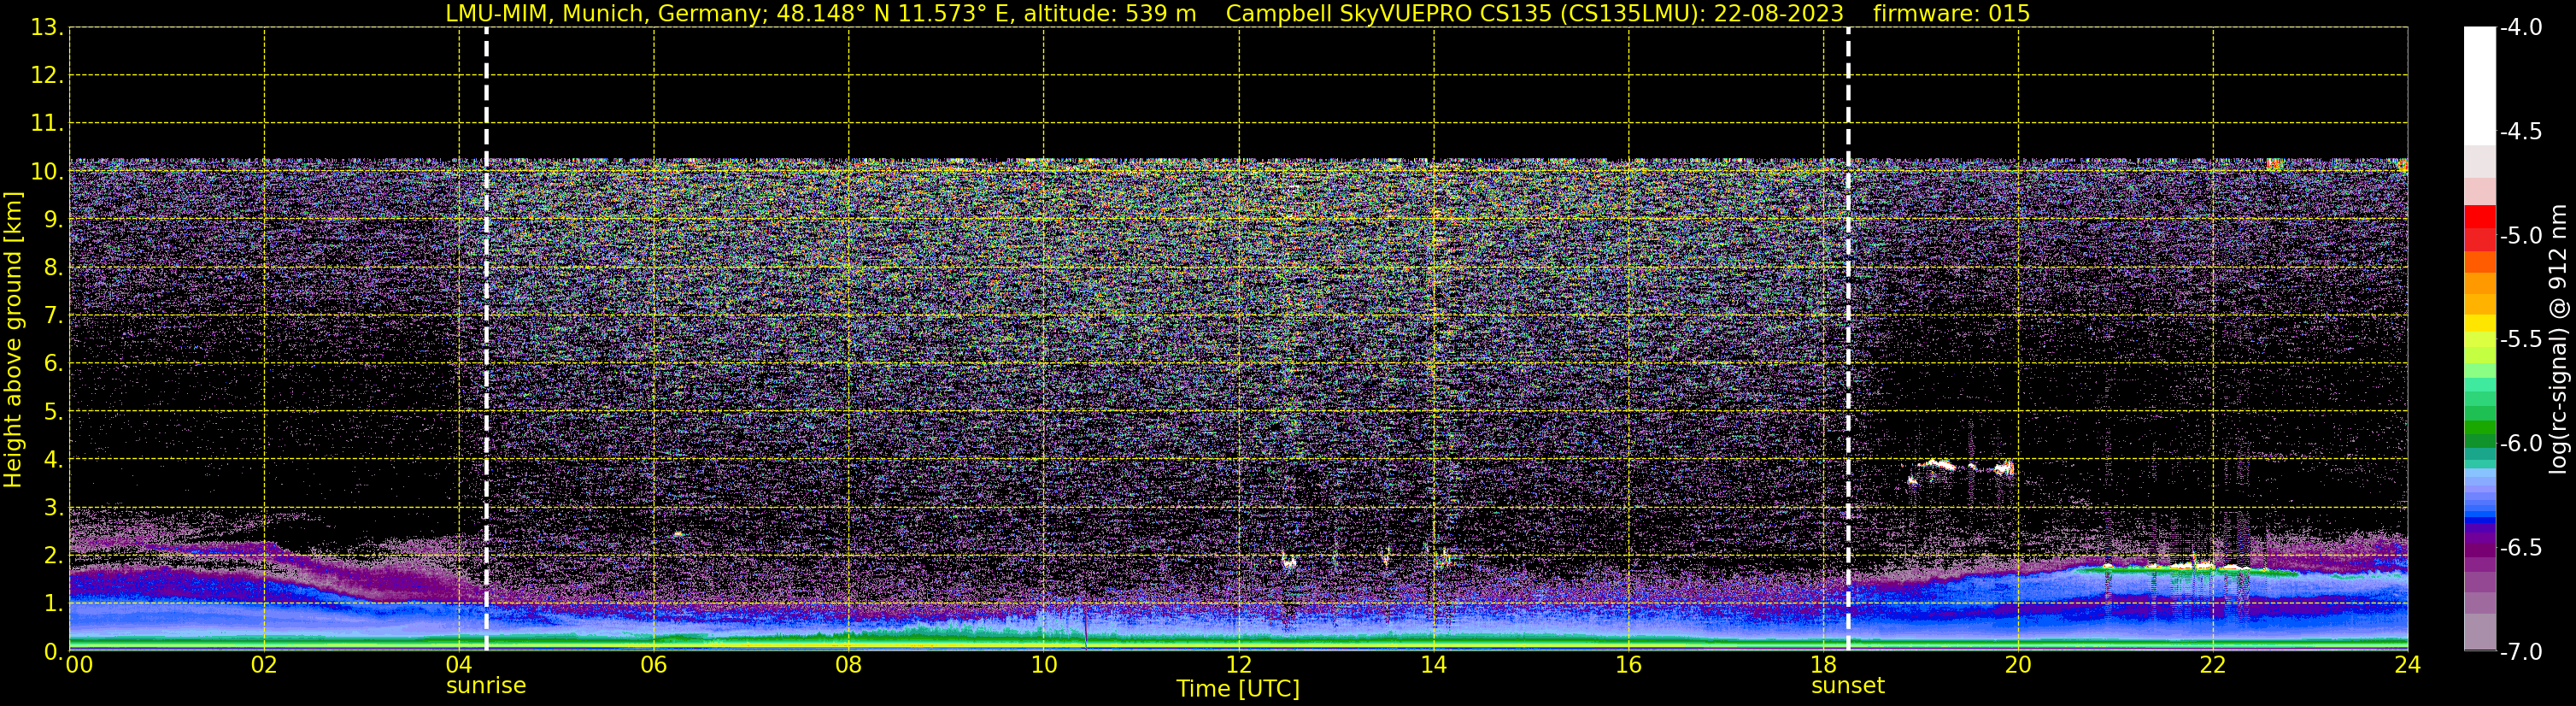Click the '24' time axis tick label
This screenshot has height=706, width=2576.
(2407, 665)
